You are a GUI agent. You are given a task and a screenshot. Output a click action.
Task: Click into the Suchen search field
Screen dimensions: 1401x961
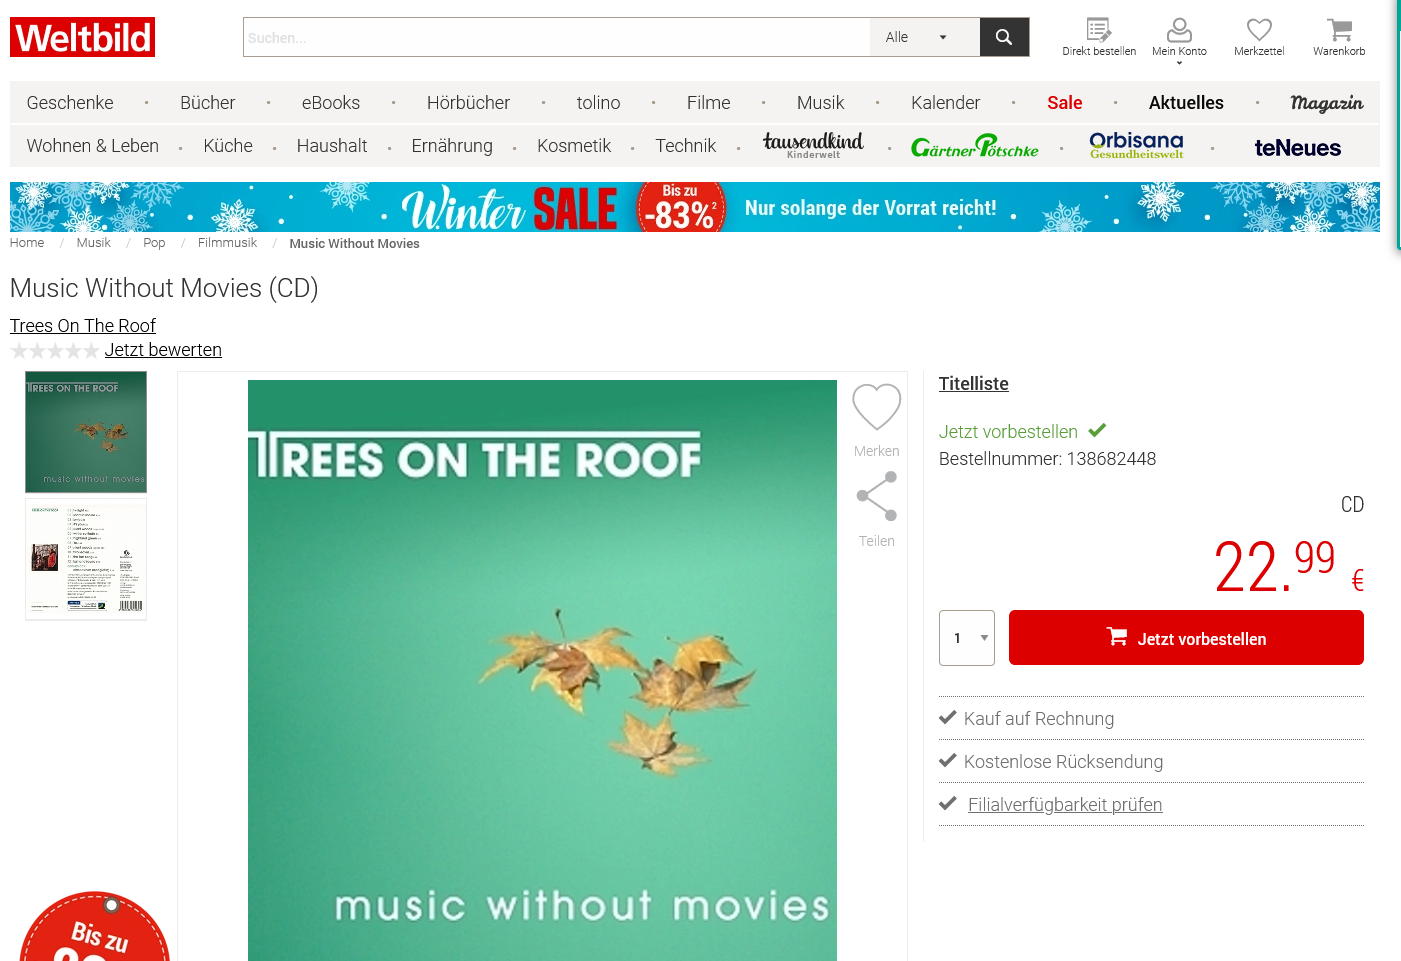tap(556, 37)
